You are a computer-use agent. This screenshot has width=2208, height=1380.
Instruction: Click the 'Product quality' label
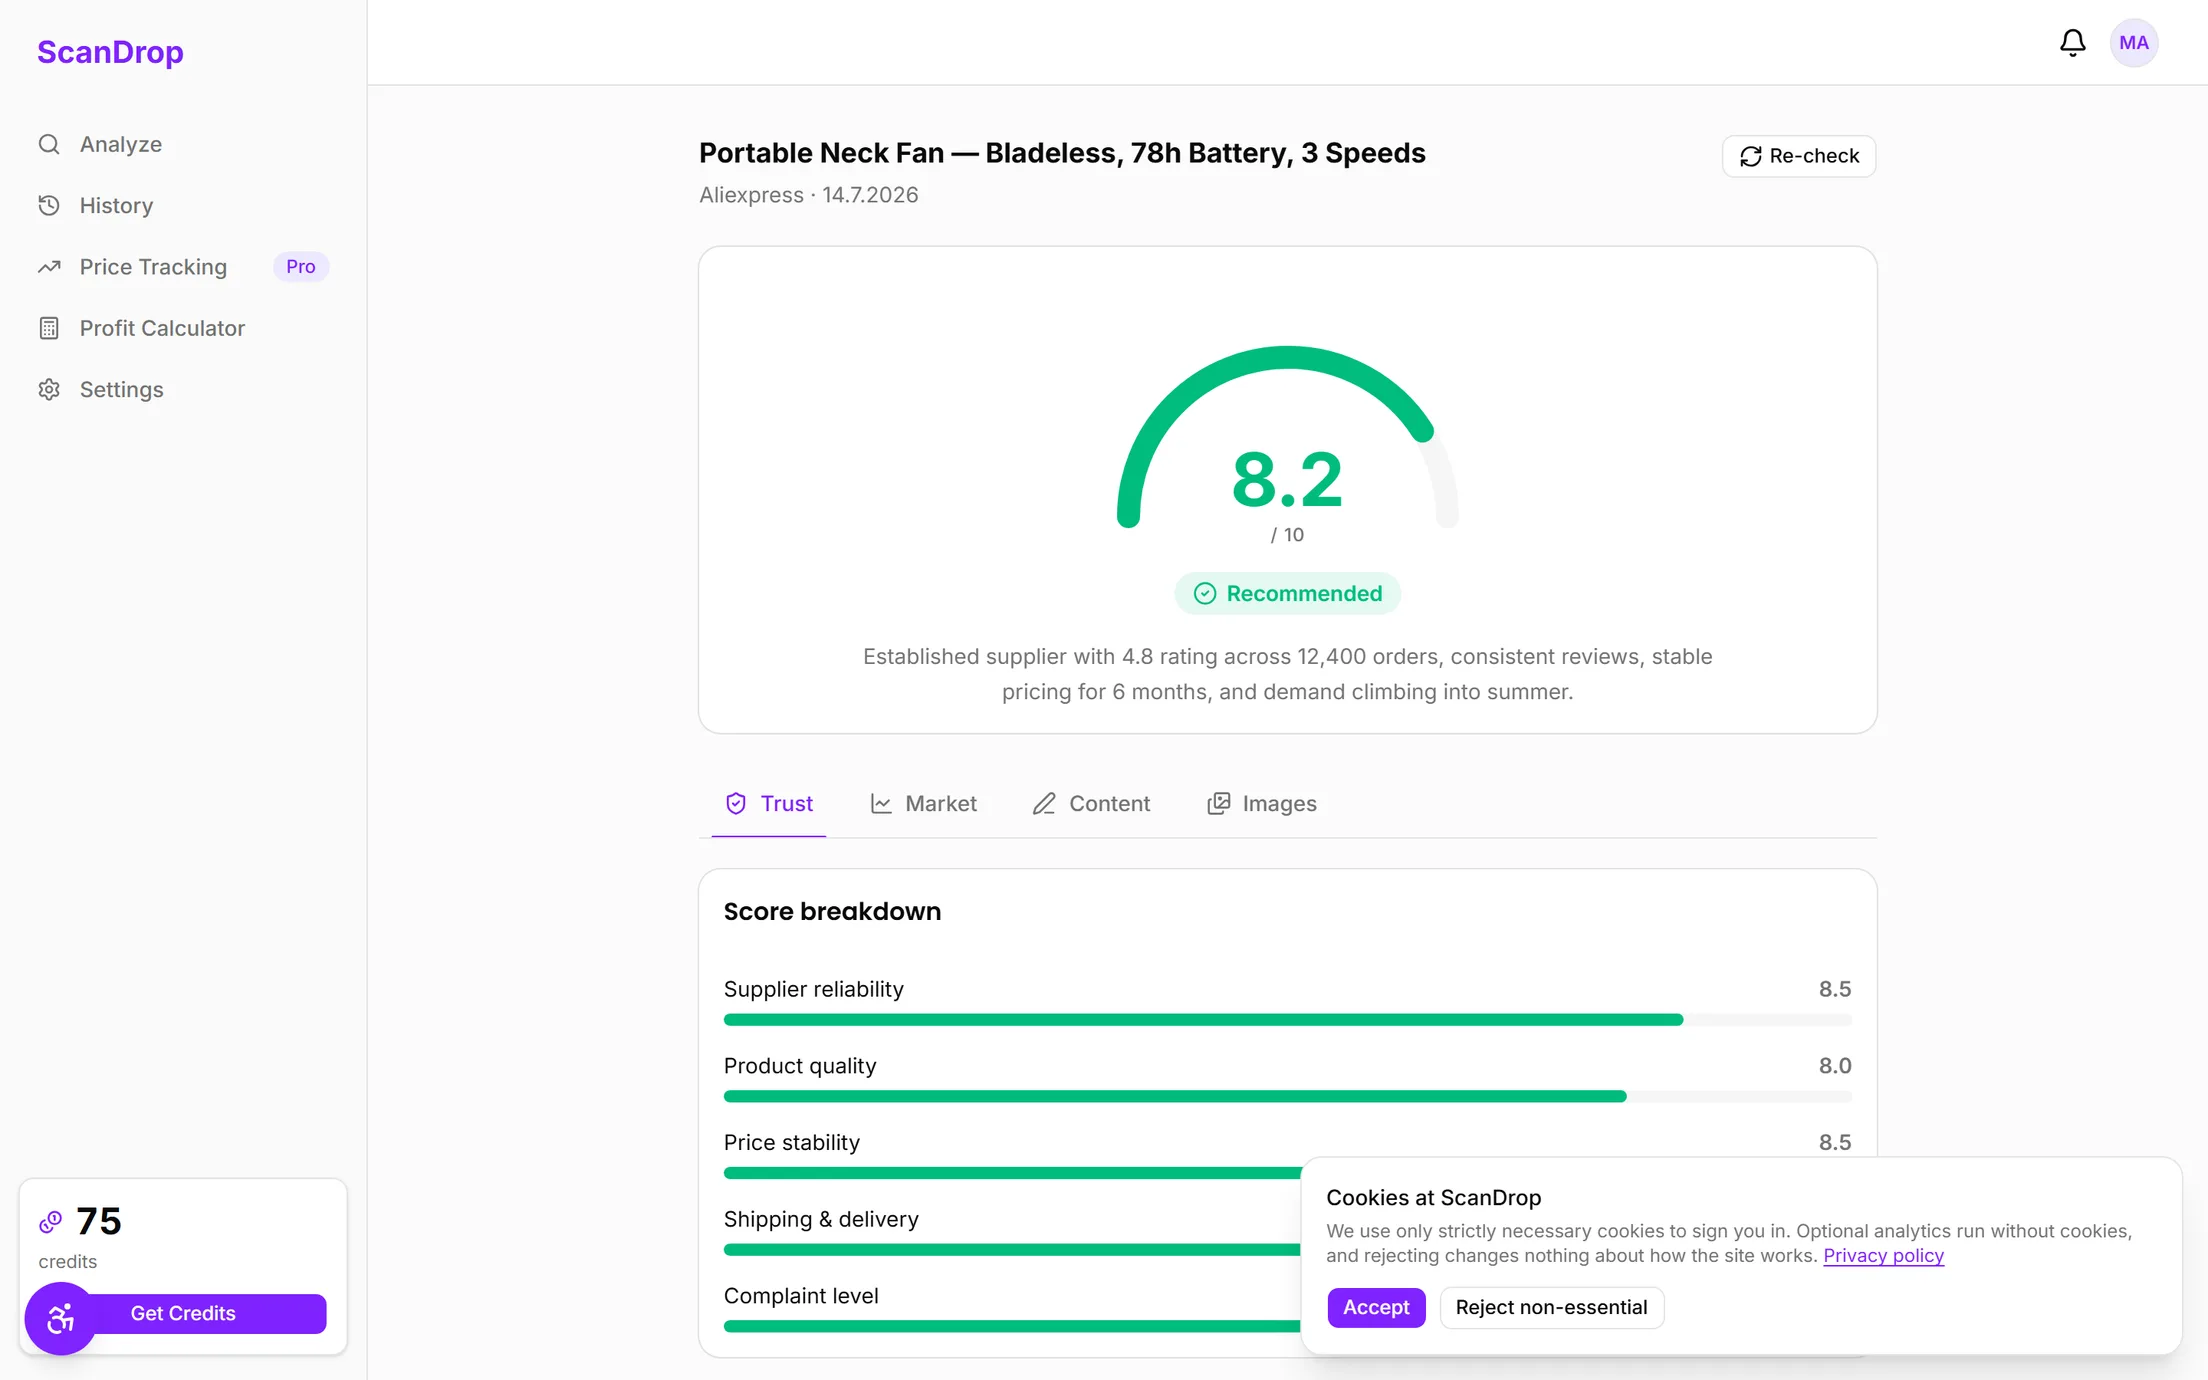point(800,1066)
